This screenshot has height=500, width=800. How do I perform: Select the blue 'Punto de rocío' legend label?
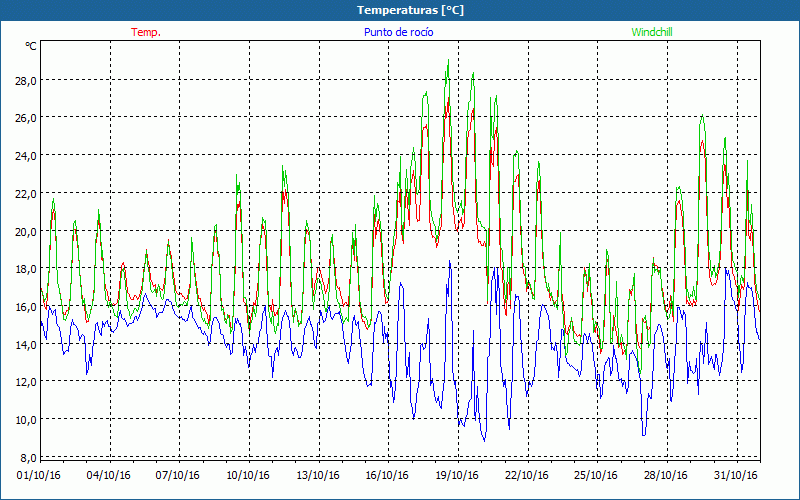pos(398,32)
